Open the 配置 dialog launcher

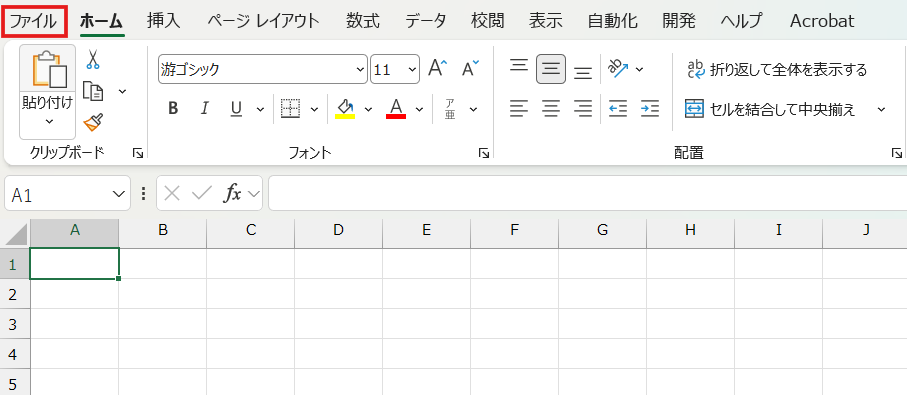[897, 153]
